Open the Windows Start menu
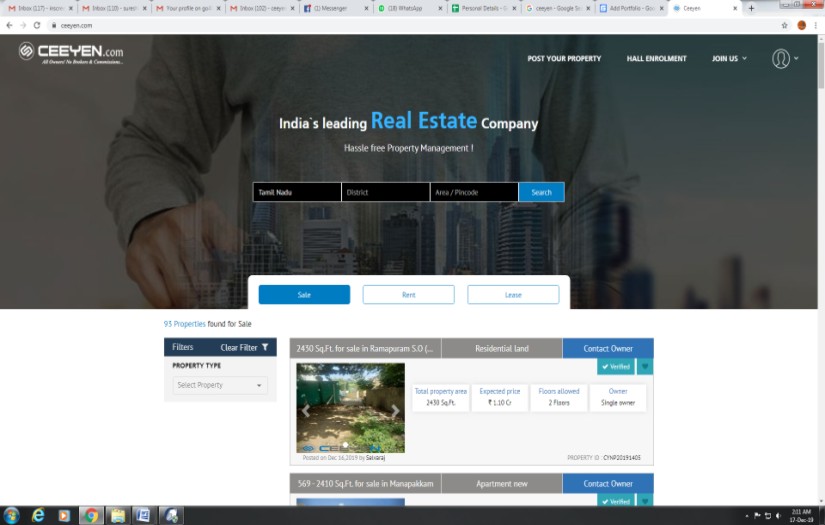 pyautogui.click(x=12, y=516)
